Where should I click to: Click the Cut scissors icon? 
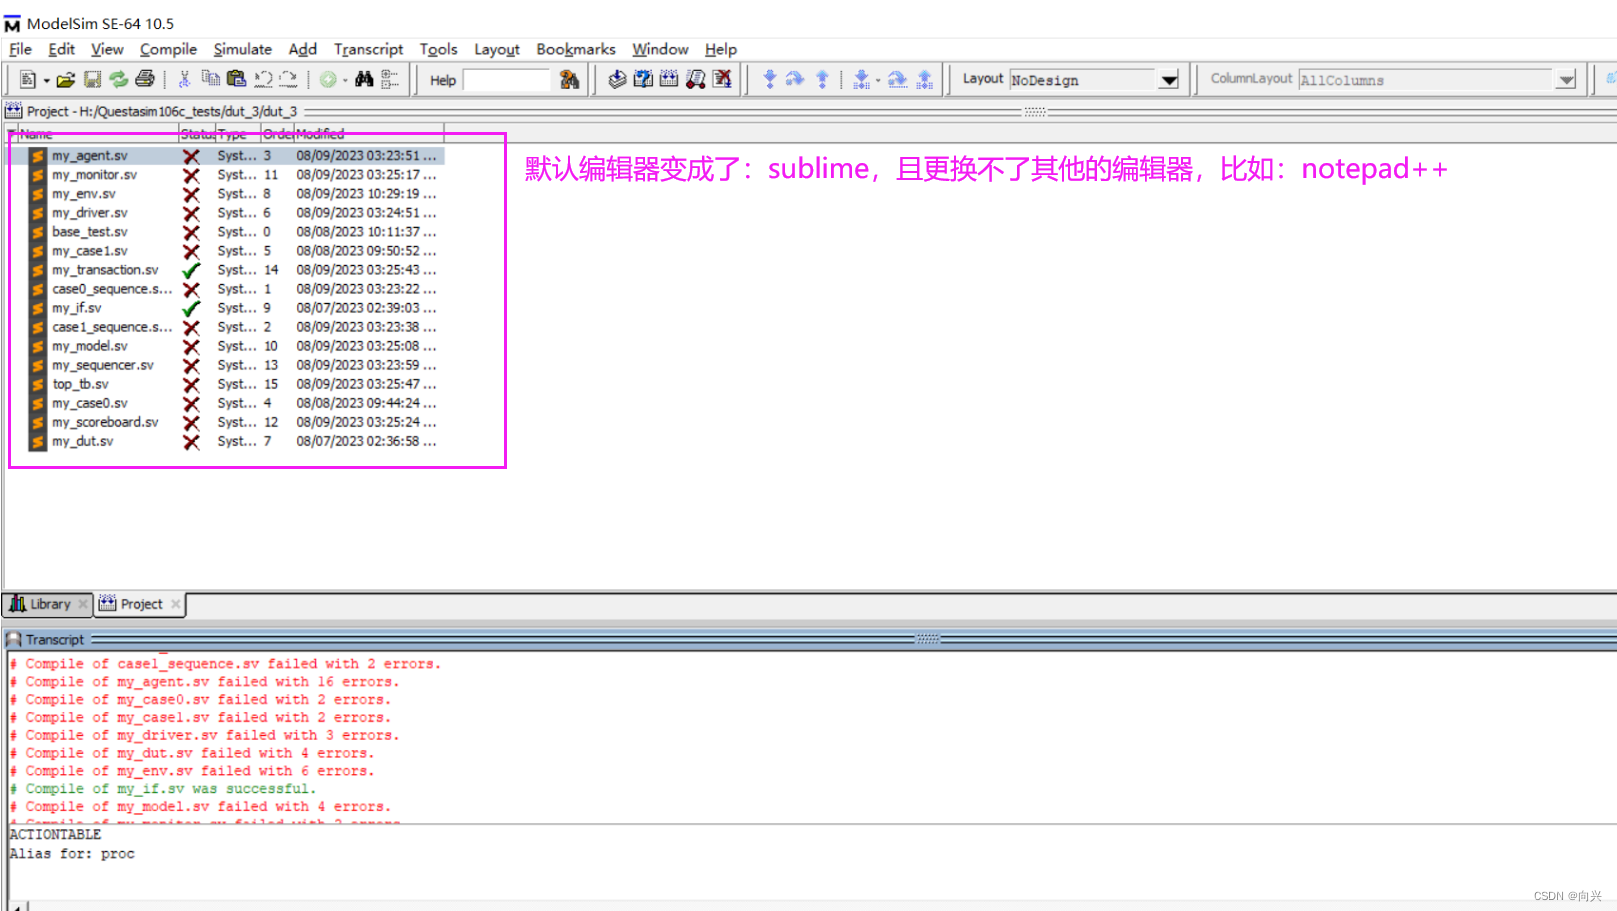(x=184, y=79)
